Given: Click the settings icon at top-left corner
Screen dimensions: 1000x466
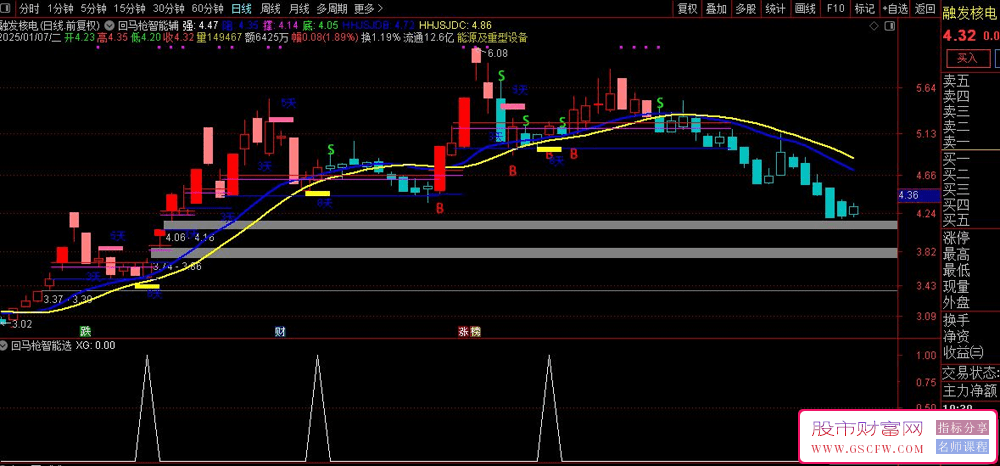Looking at the screenshot, I should click(8, 8).
